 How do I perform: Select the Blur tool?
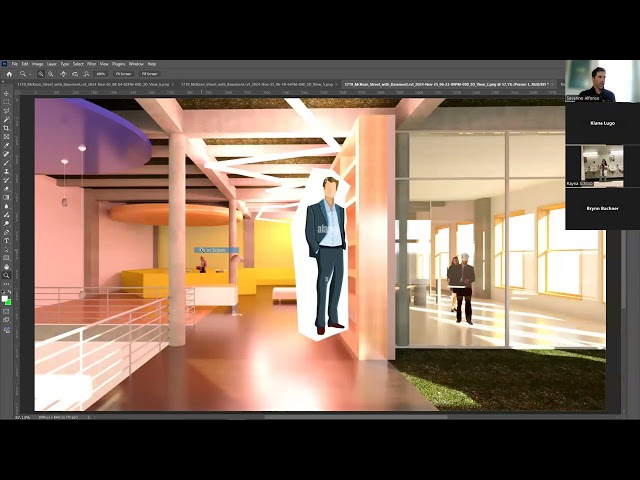pos(7,206)
